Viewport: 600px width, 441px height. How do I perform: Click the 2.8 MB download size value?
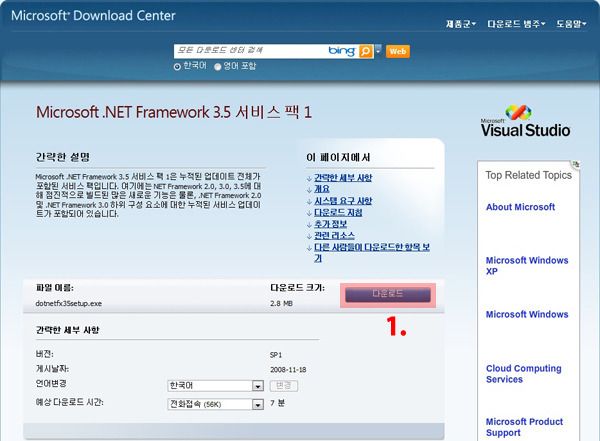point(281,304)
